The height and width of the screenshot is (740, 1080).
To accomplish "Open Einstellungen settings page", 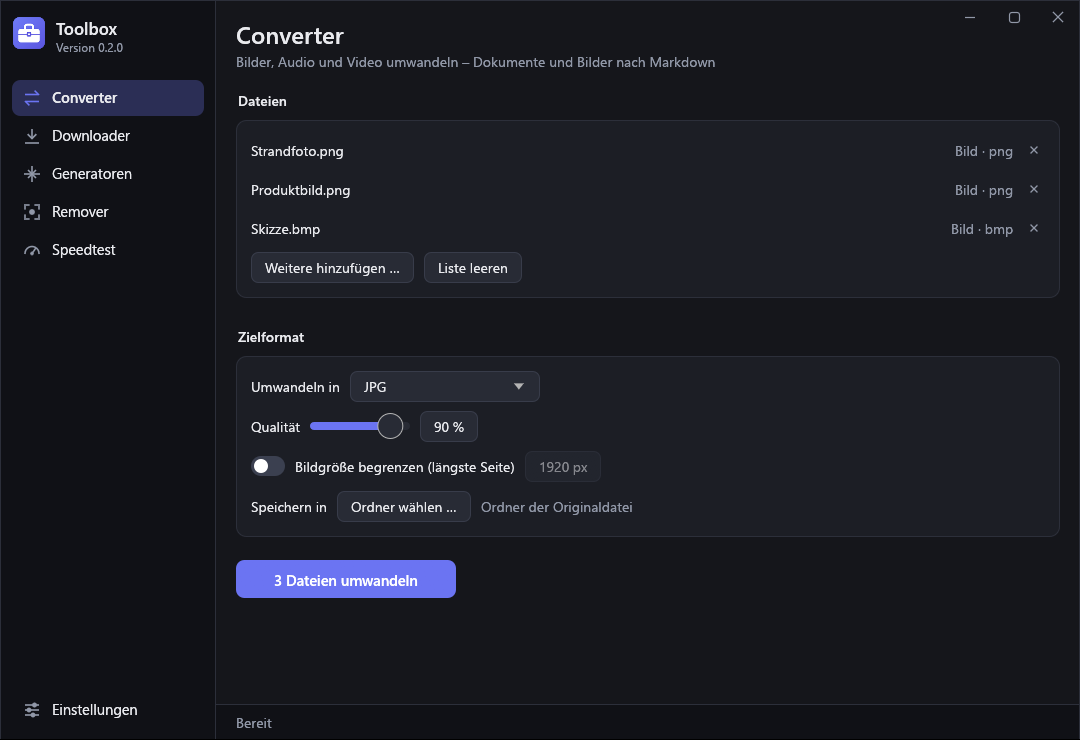I will [108, 710].
